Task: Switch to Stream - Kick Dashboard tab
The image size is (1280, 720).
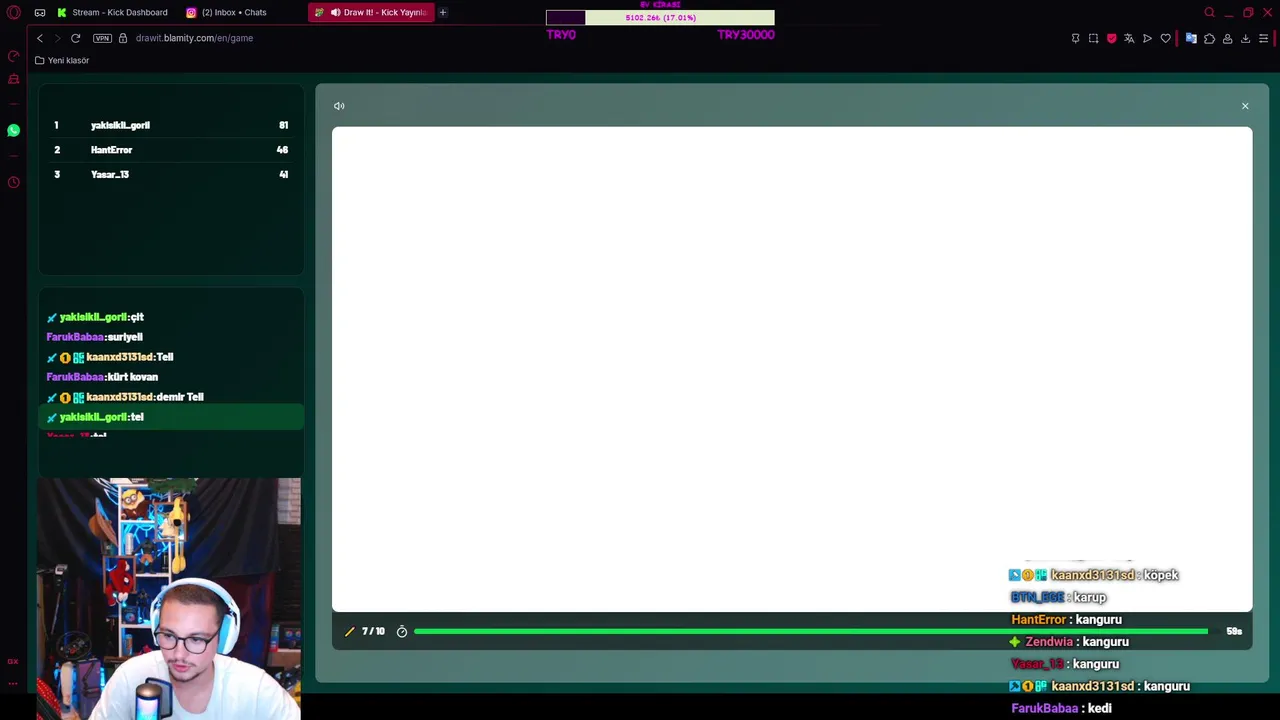Action: (113, 12)
